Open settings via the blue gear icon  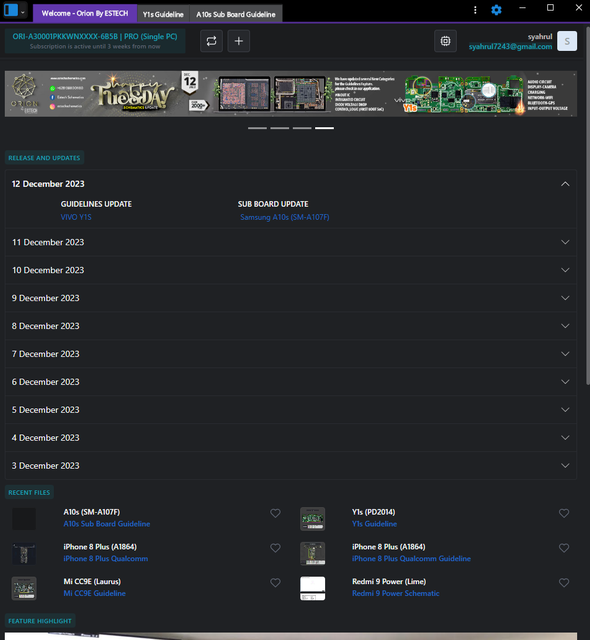point(496,10)
